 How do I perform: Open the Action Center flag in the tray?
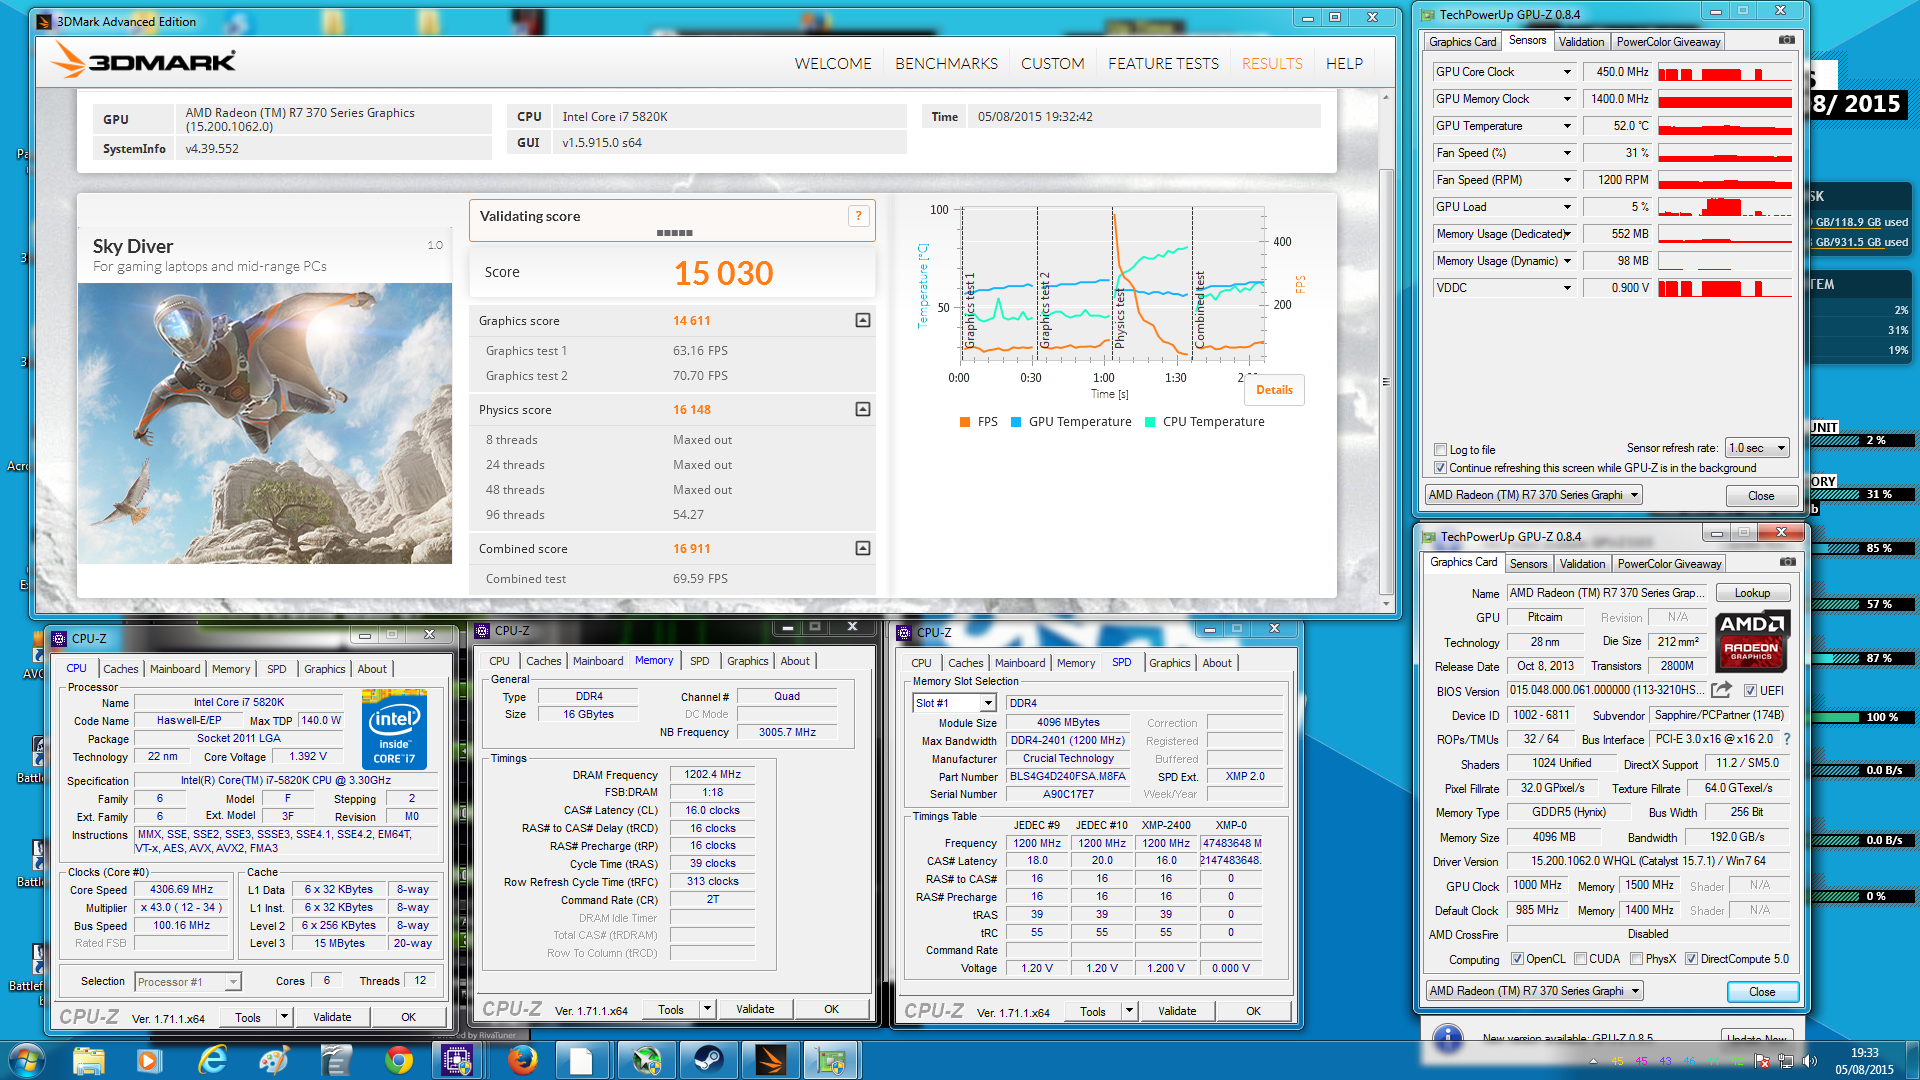click(x=1762, y=1060)
